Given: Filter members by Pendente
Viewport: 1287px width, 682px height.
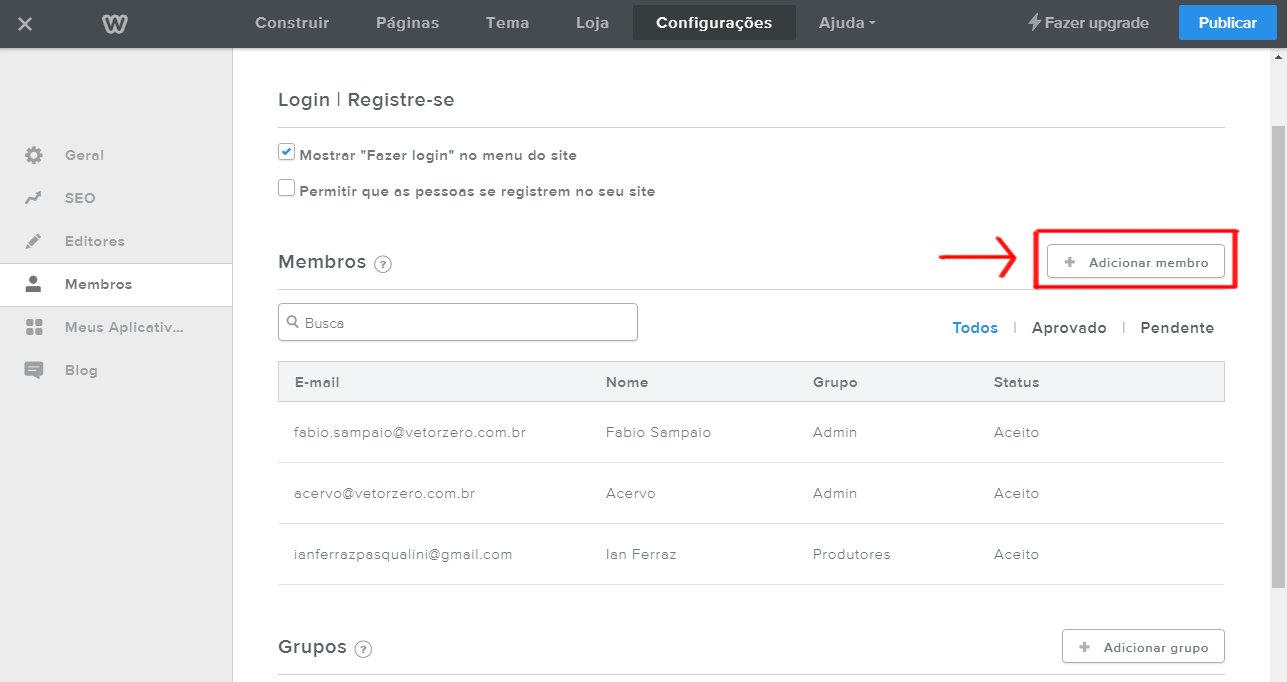Looking at the screenshot, I should click(1177, 328).
